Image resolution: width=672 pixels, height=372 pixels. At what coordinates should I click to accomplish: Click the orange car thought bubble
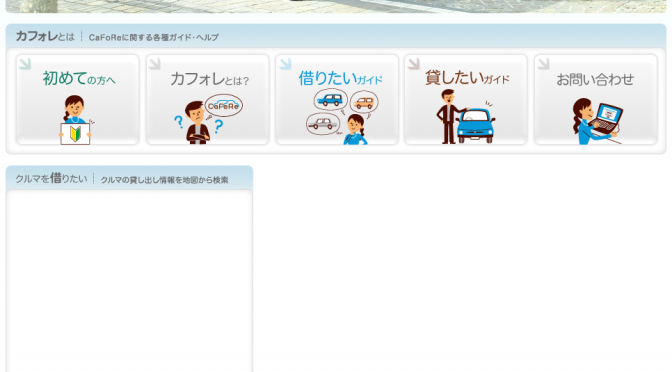tap(364, 102)
